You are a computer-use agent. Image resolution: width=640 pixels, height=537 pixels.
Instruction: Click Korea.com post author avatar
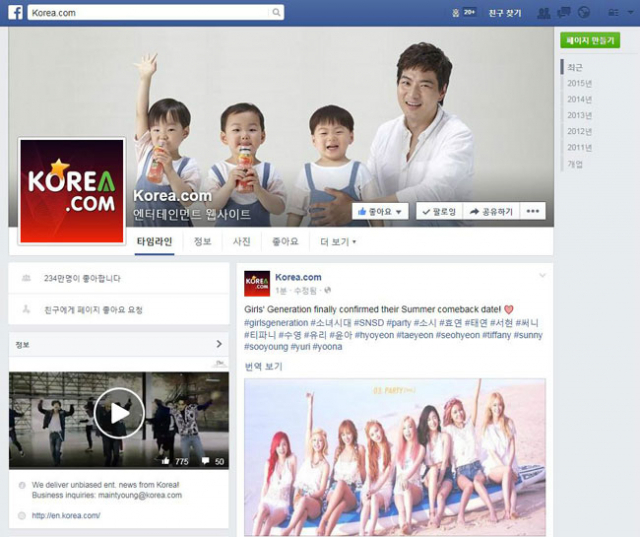coord(257,283)
